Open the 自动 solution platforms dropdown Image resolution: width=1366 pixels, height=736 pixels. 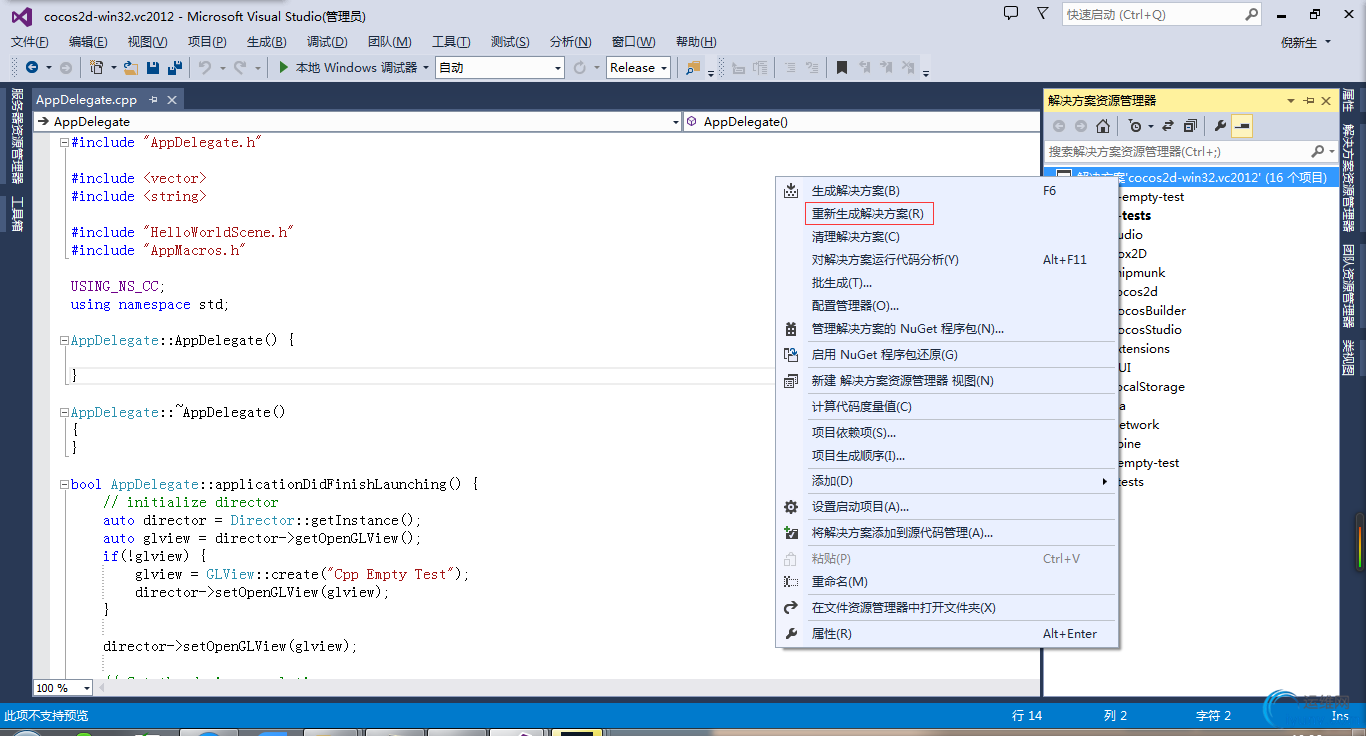click(558, 67)
